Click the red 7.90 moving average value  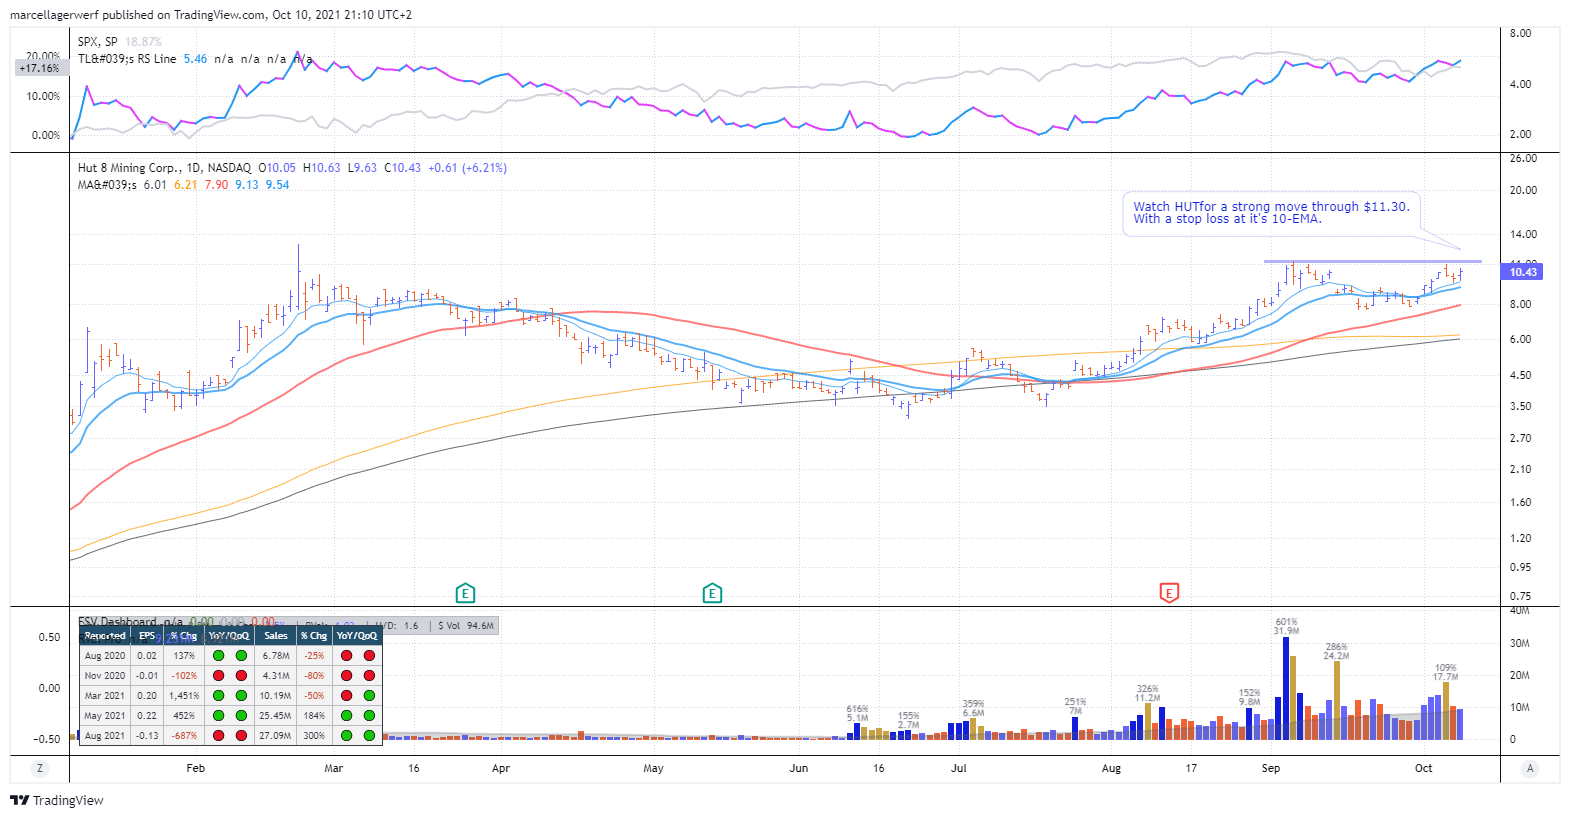(x=216, y=185)
